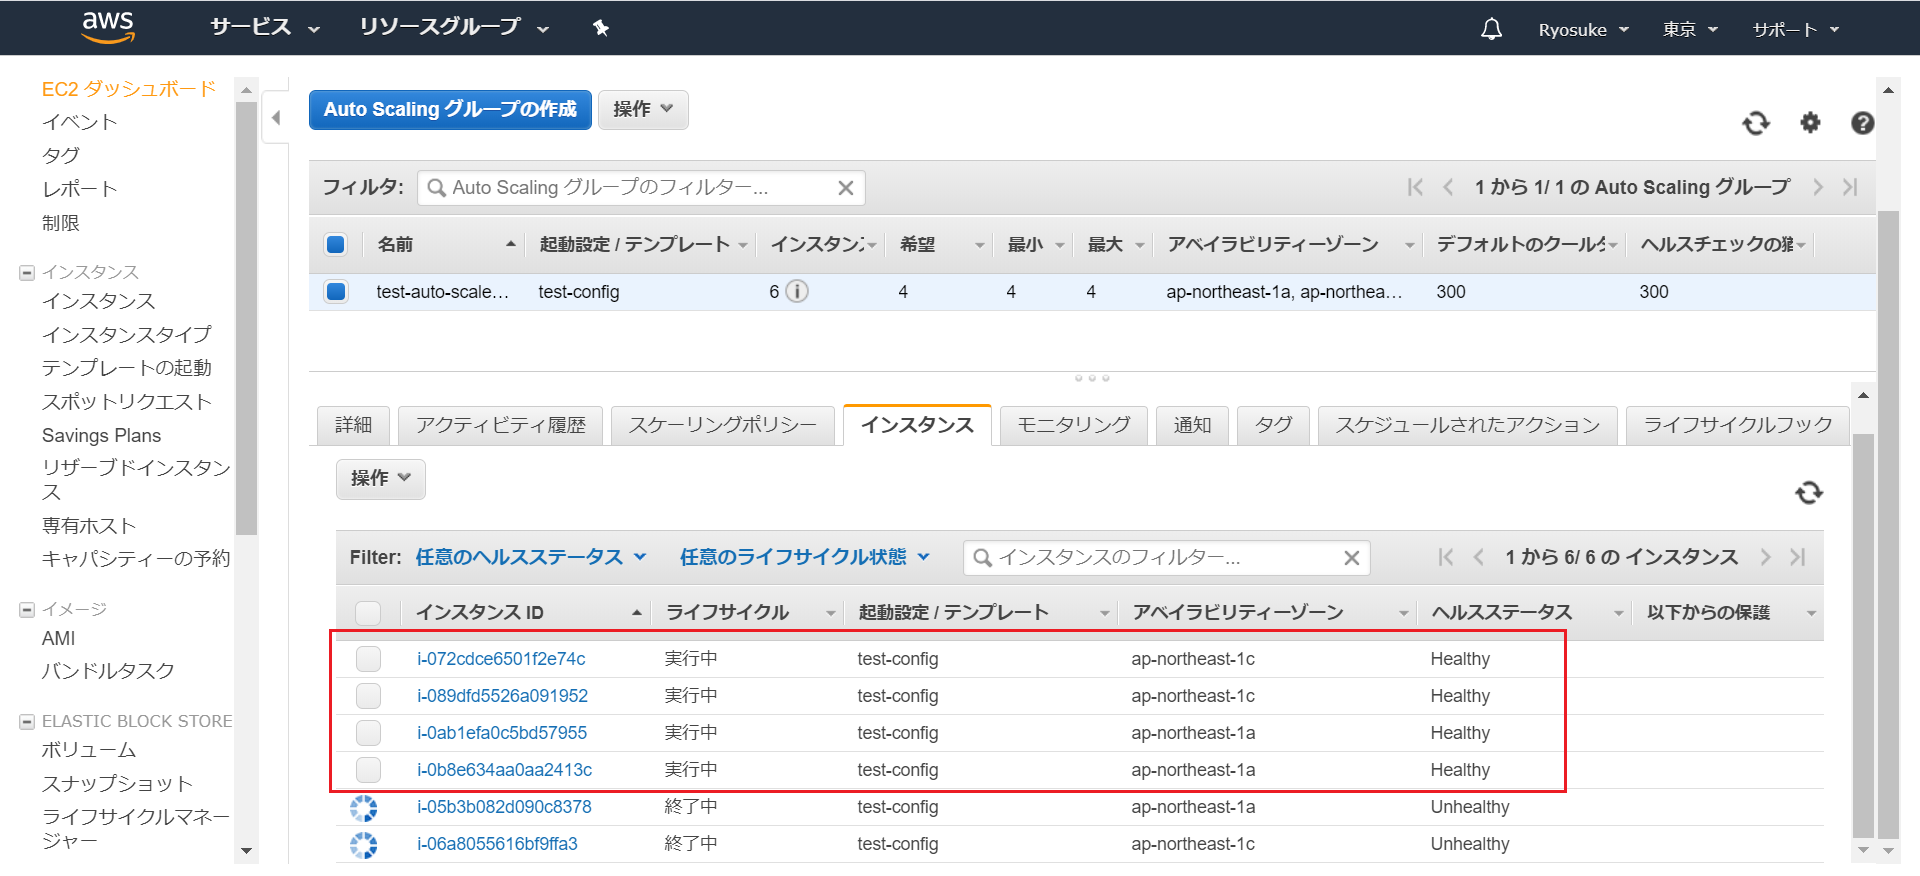Switch to the アクティビティ履歴 tab

[500, 425]
